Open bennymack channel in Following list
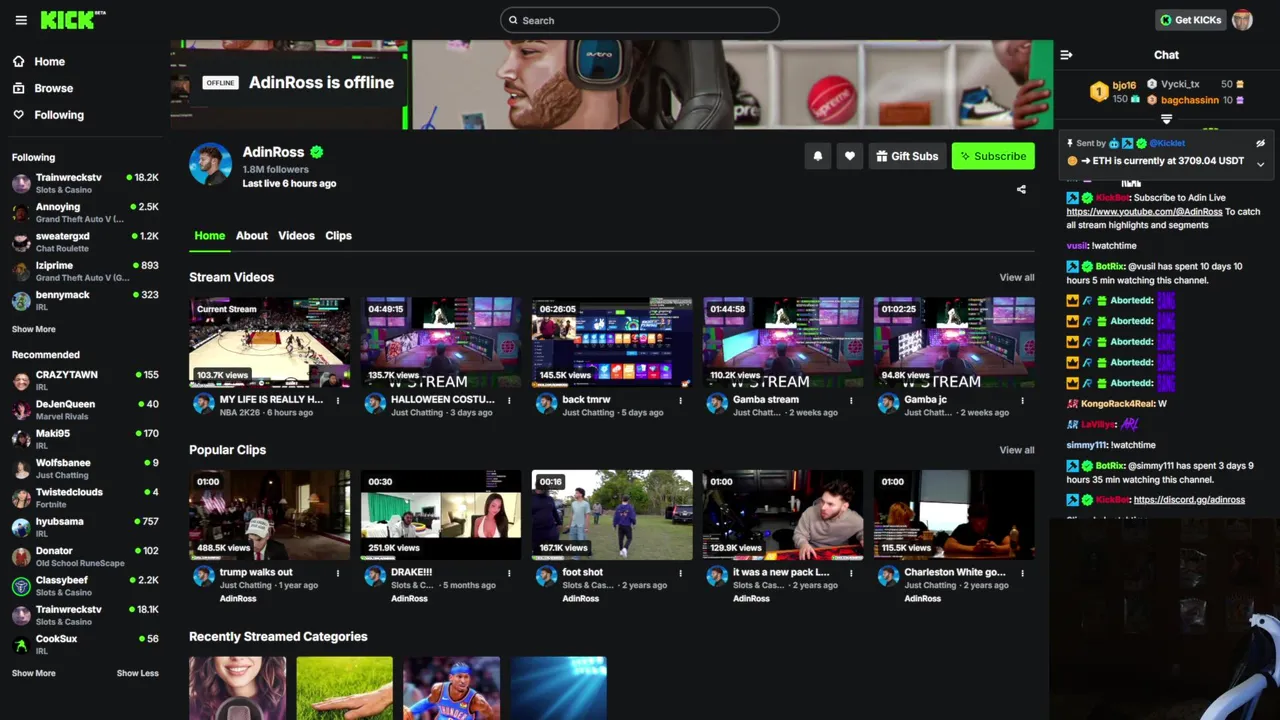Viewport: 1280px width, 720px height. coord(85,300)
